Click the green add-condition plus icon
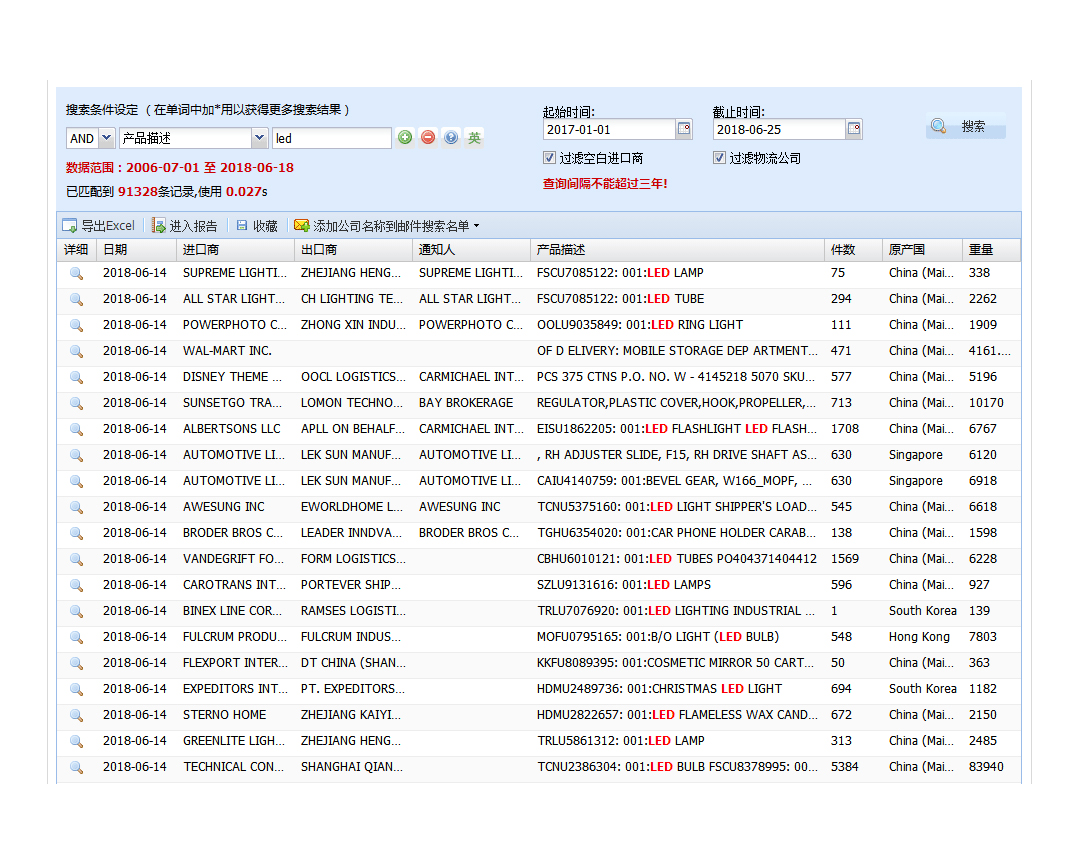Viewport: 1086px width, 860px height. pyautogui.click(x=405, y=137)
